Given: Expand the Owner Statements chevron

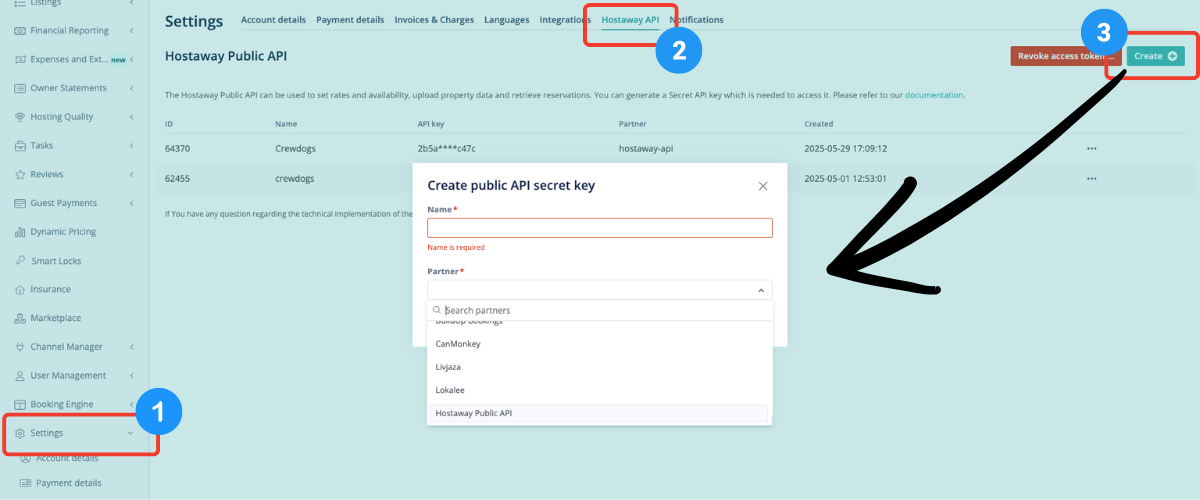Looking at the screenshot, I should [x=132, y=88].
